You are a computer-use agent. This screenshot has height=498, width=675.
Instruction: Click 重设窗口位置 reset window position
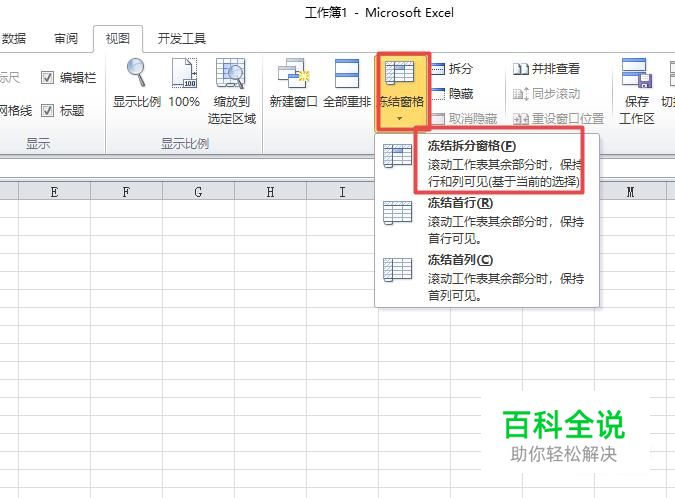(558, 118)
